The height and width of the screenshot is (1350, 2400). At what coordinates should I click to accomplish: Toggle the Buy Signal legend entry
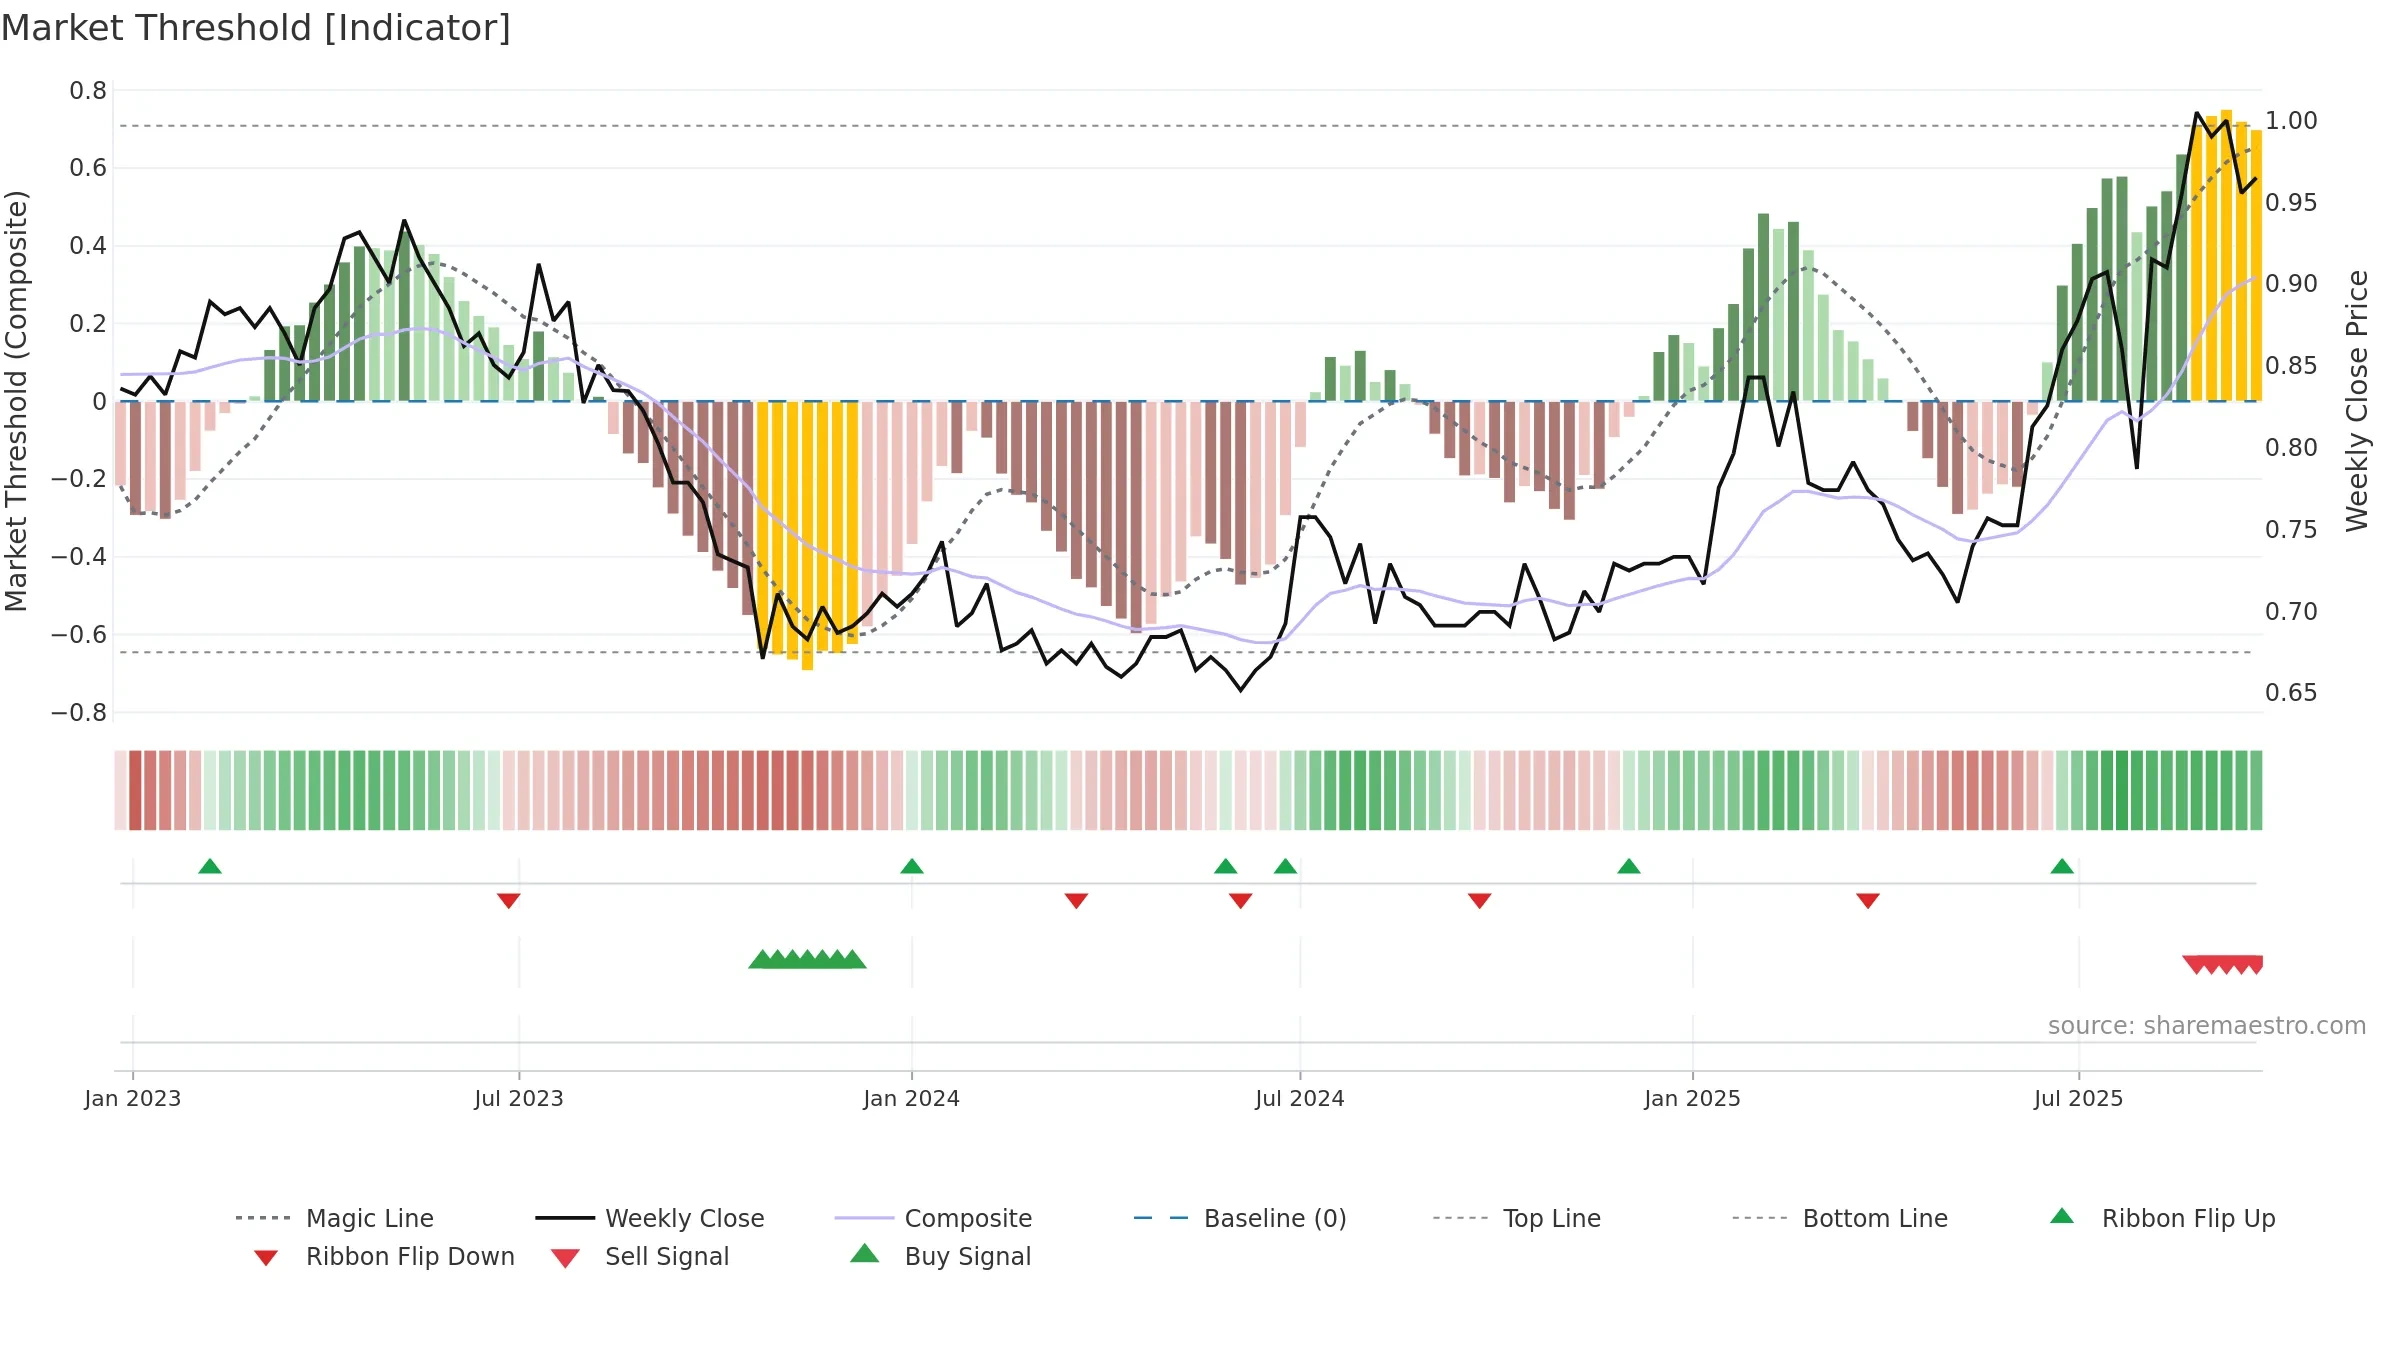click(x=940, y=1256)
